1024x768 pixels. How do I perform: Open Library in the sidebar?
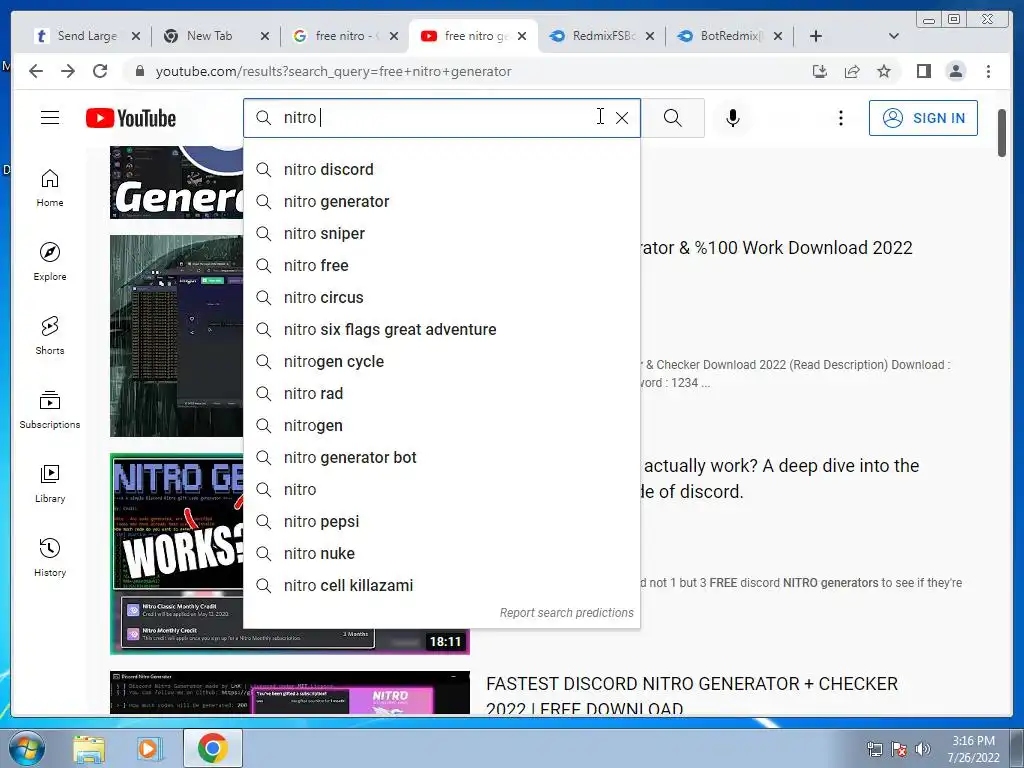pos(50,483)
